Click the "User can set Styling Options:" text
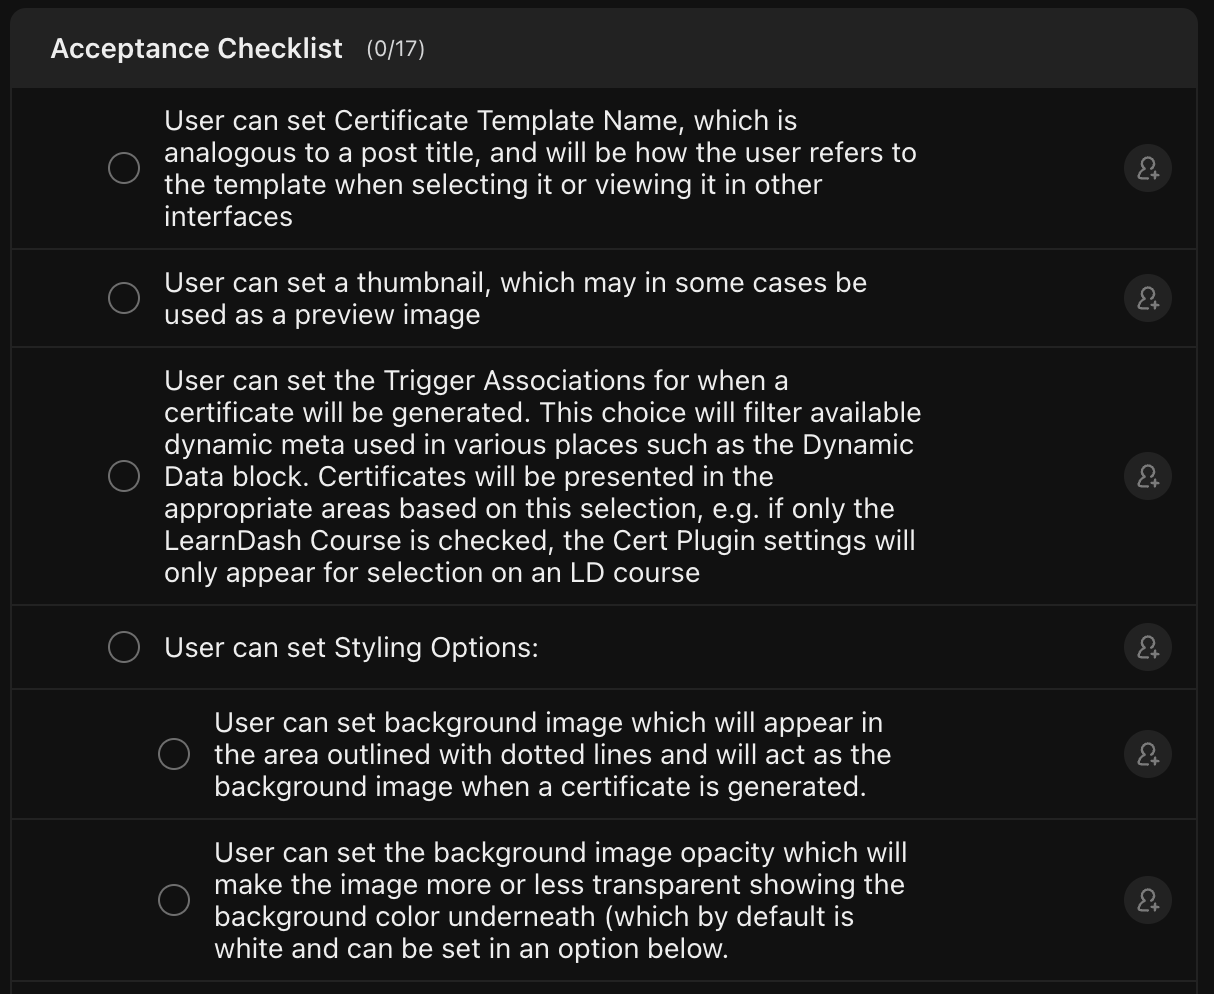The image size is (1214, 994). point(351,647)
